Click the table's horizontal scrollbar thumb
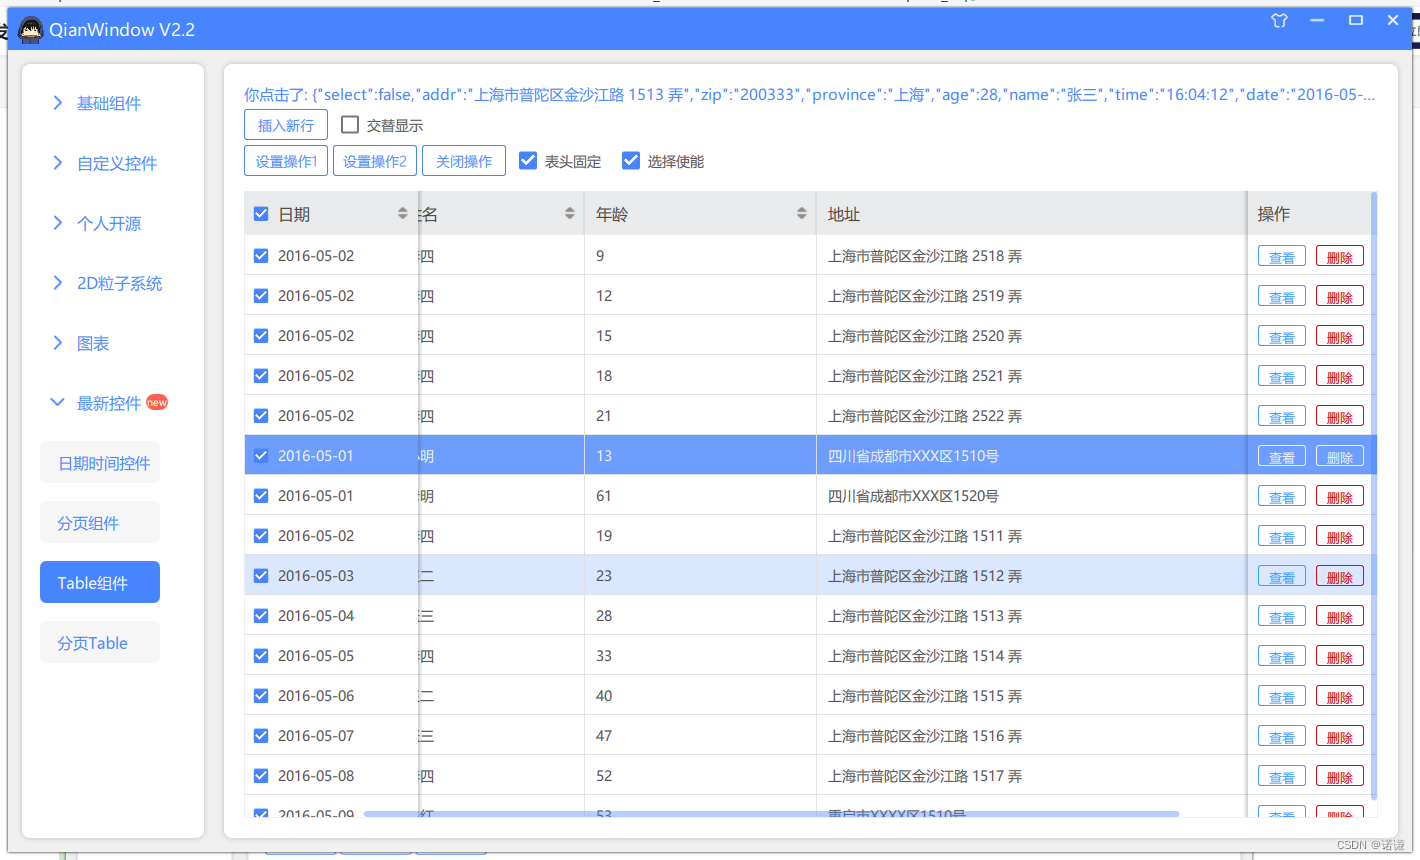 [x=771, y=814]
